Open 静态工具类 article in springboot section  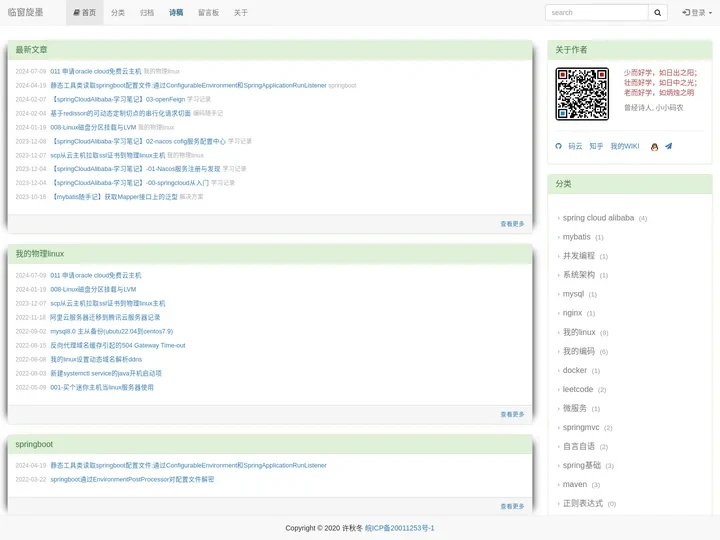(x=188, y=465)
